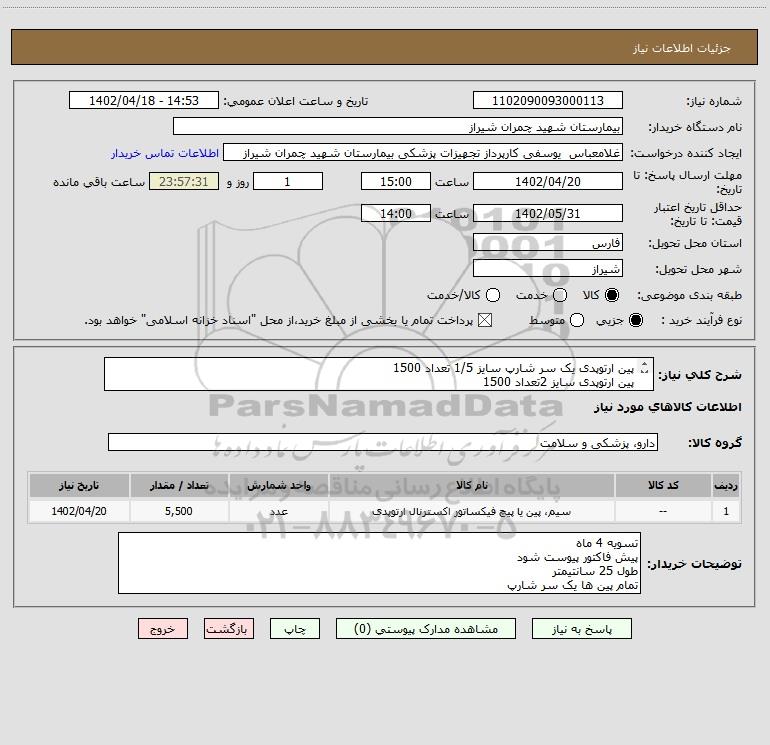Click the buyer name field بیمارستان شهید چمران شیراز
This screenshot has width=770, height=745.
click(x=398, y=126)
